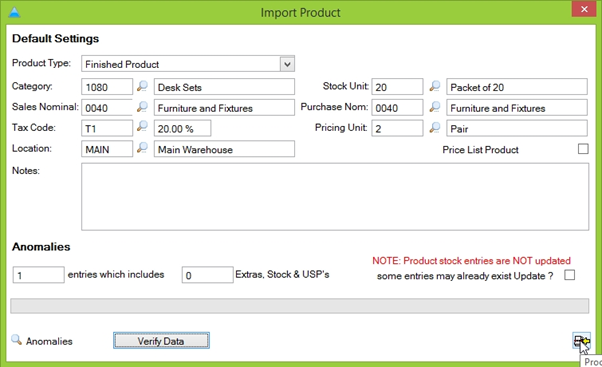
Task: Click the Tax Code search magnifier icon
Action: tap(142, 126)
